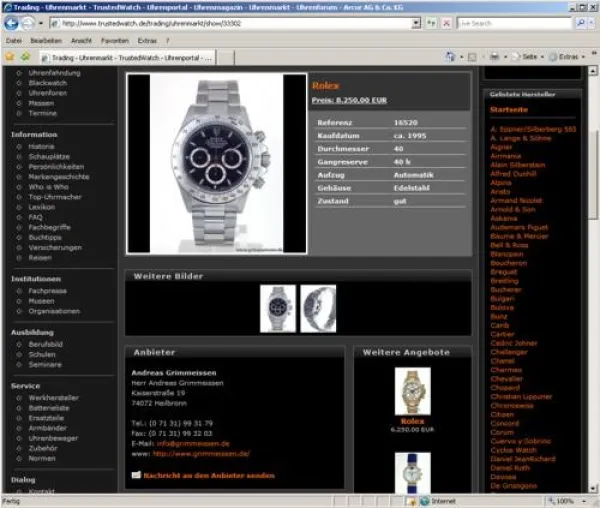Open the www.grimmeissen.de website link
600x508 pixels.
(x=201, y=454)
